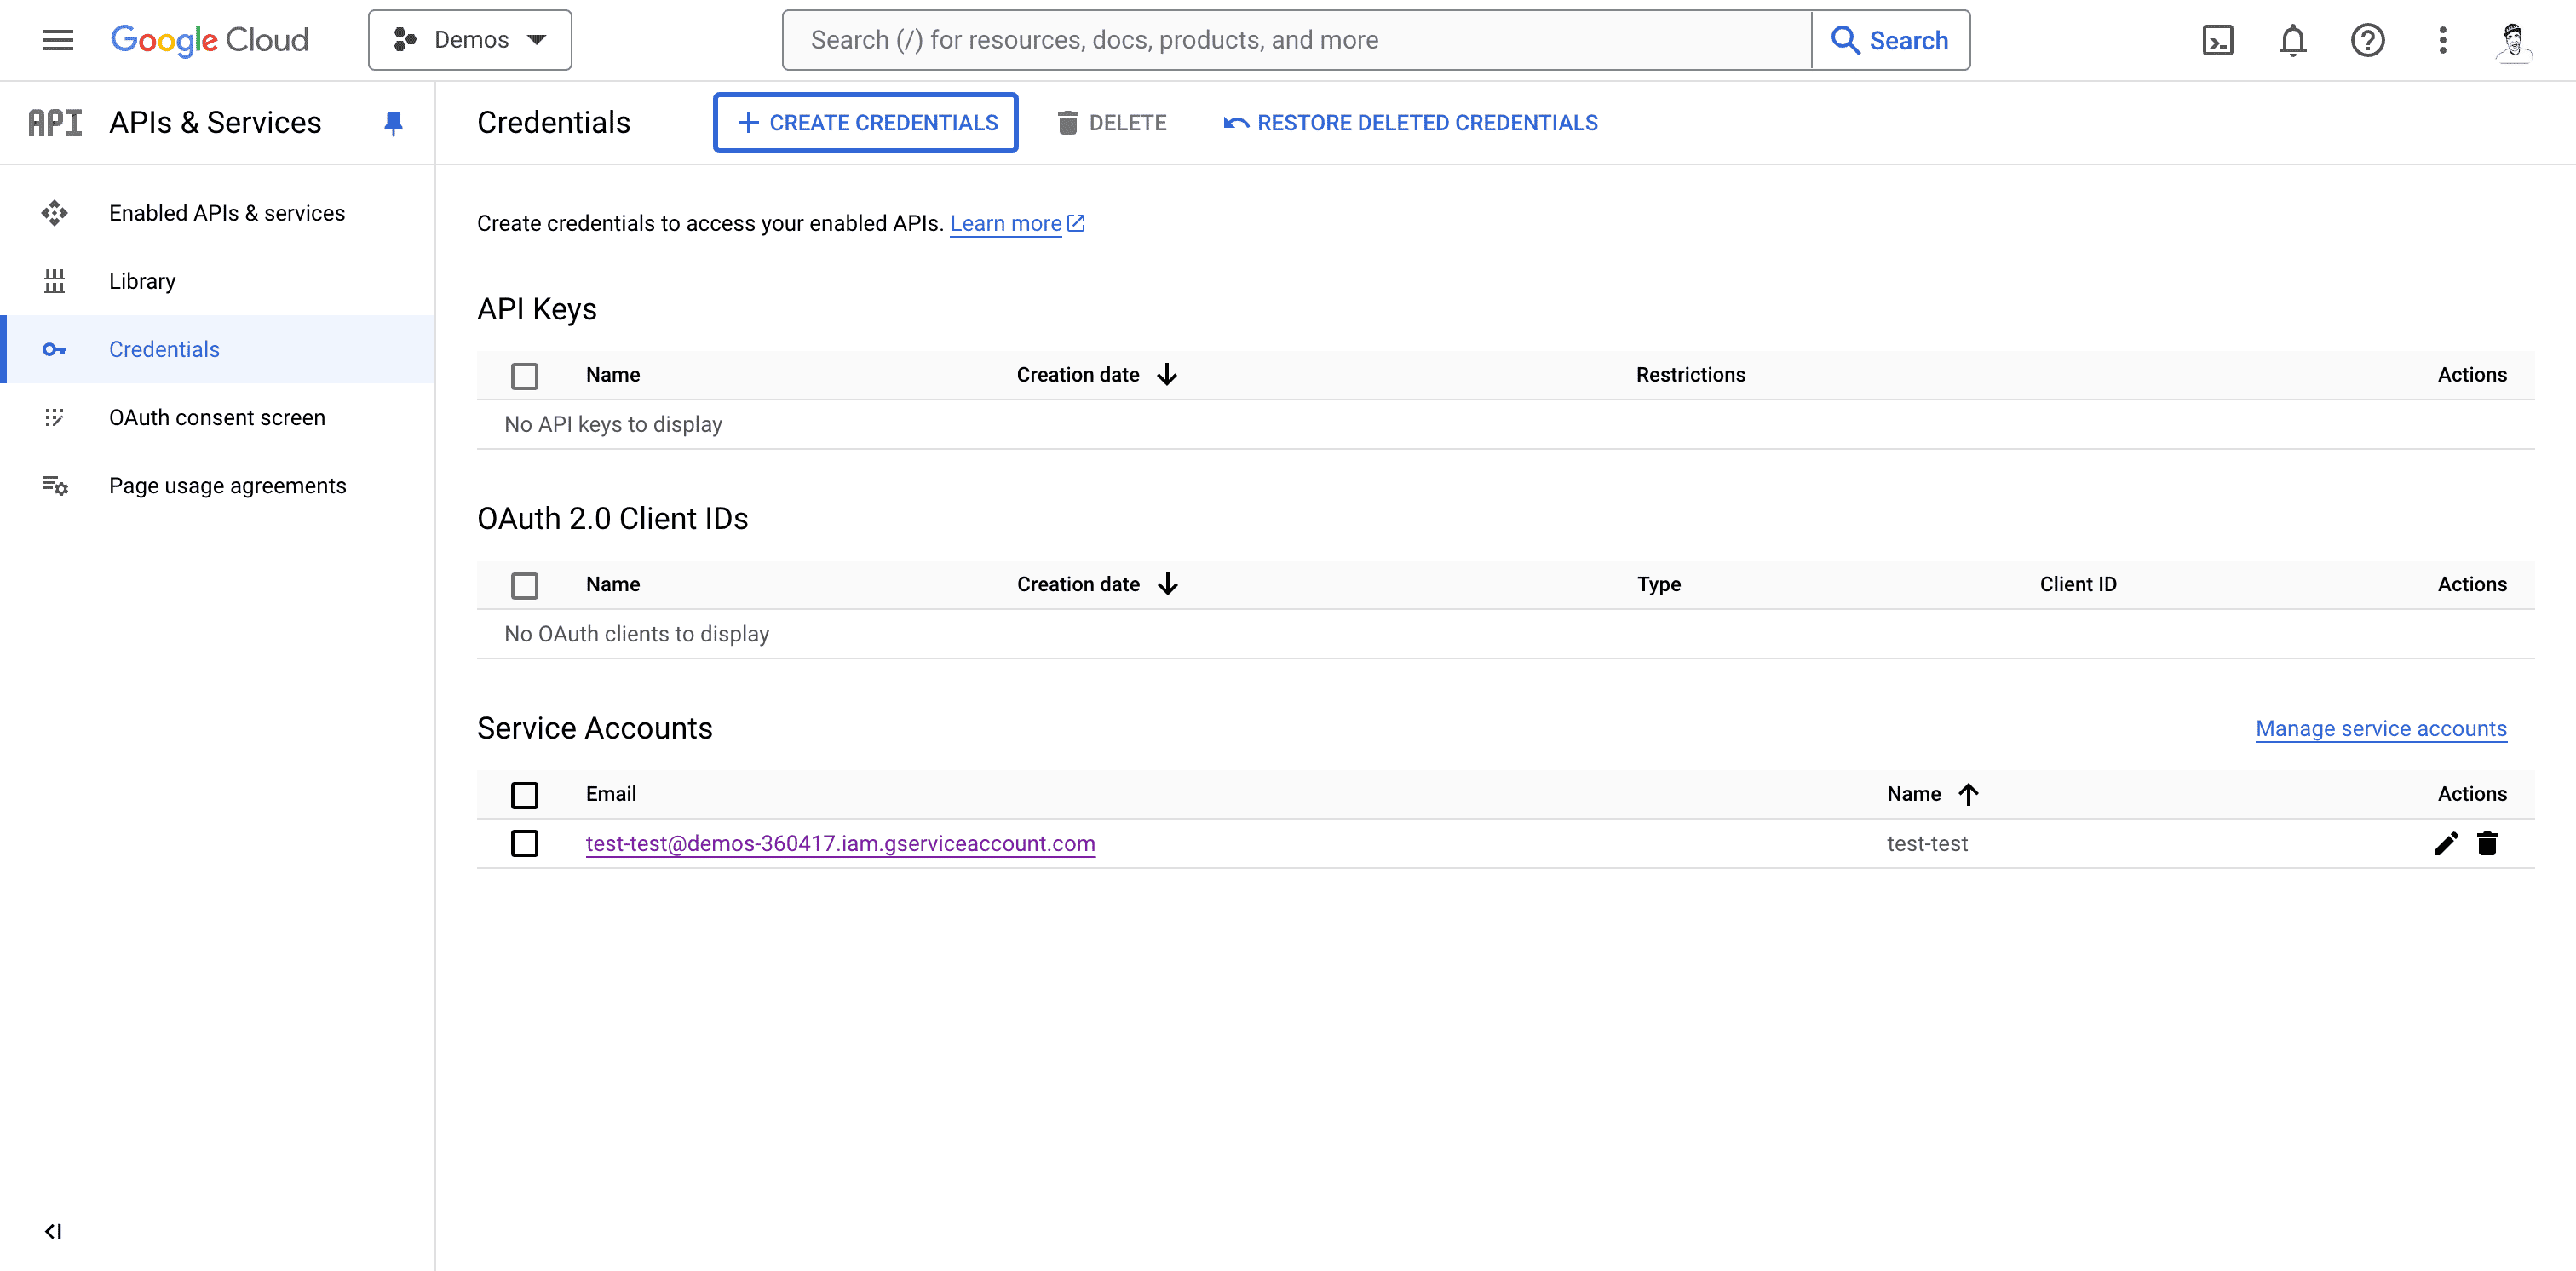Screen dimensions: 2576x1271
Task: Open the main hamburger navigation menu
Action: click(57, 40)
